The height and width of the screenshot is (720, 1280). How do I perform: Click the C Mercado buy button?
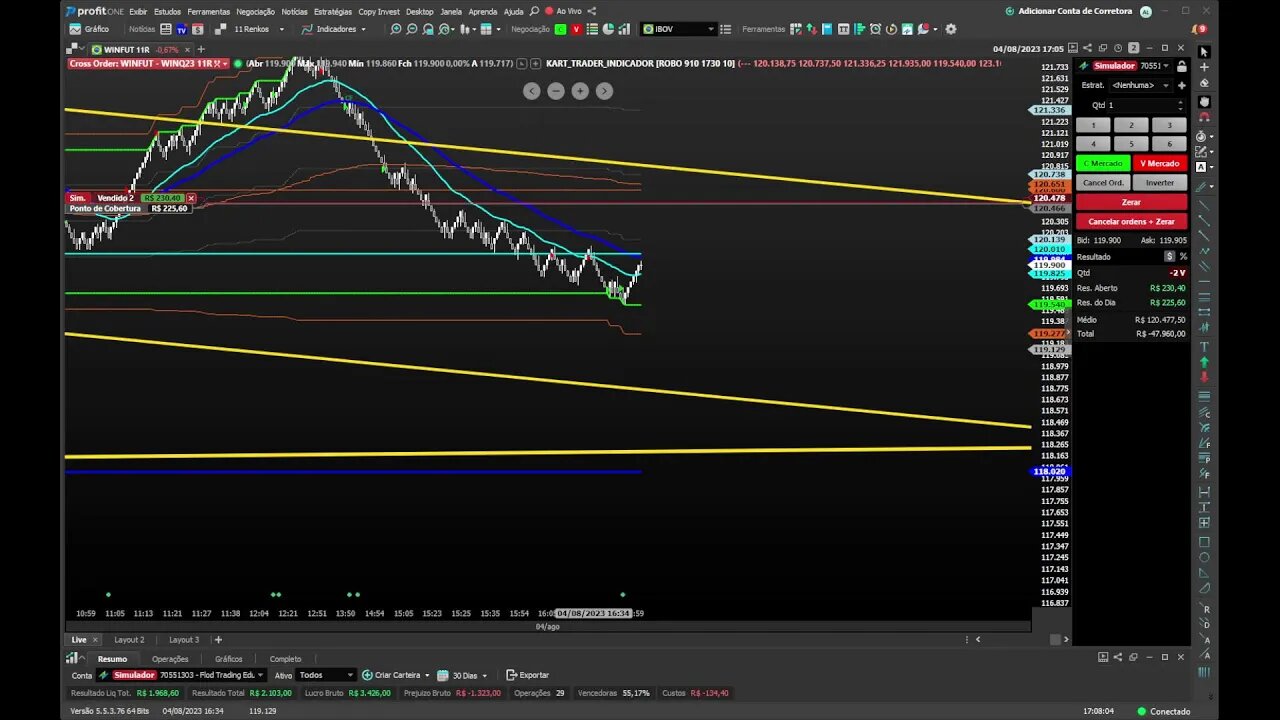[x=1103, y=163]
